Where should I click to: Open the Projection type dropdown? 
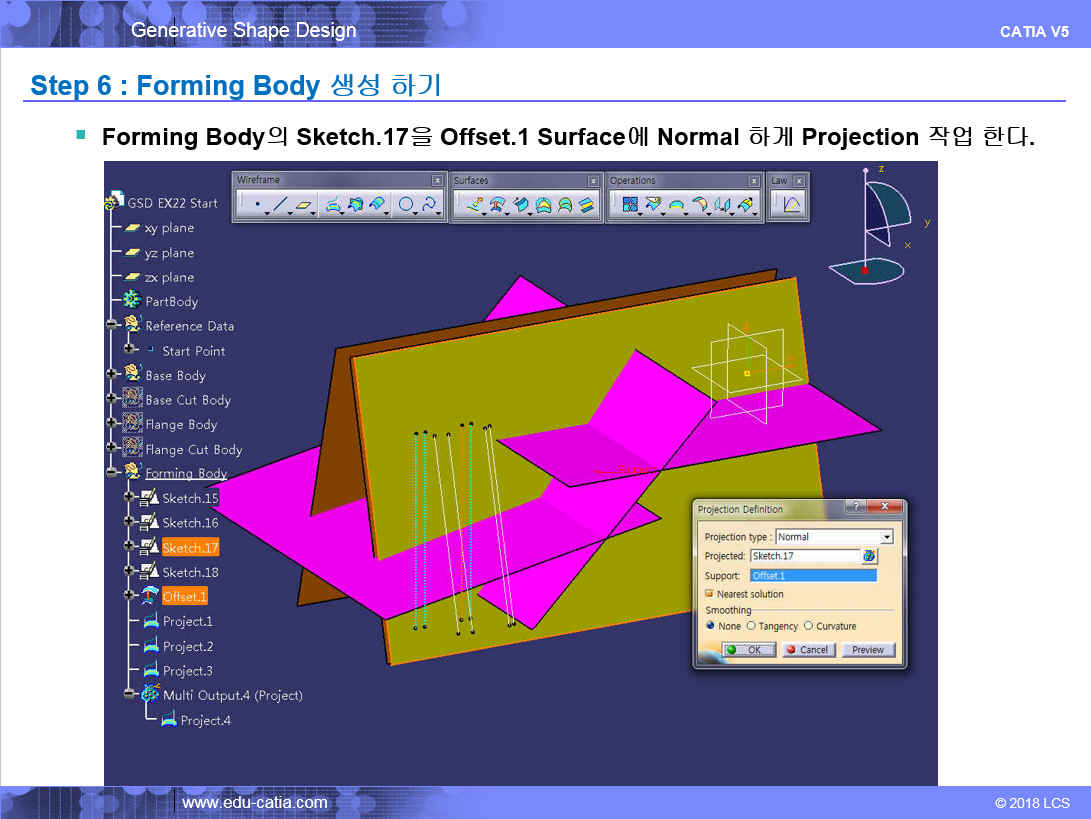click(886, 537)
